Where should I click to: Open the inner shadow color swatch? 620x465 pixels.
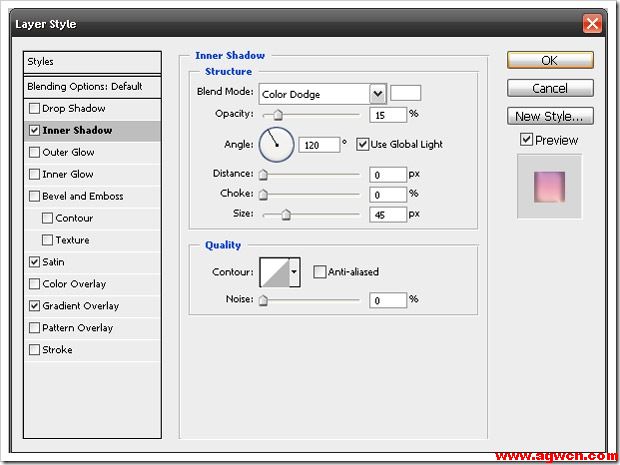click(405, 93)
